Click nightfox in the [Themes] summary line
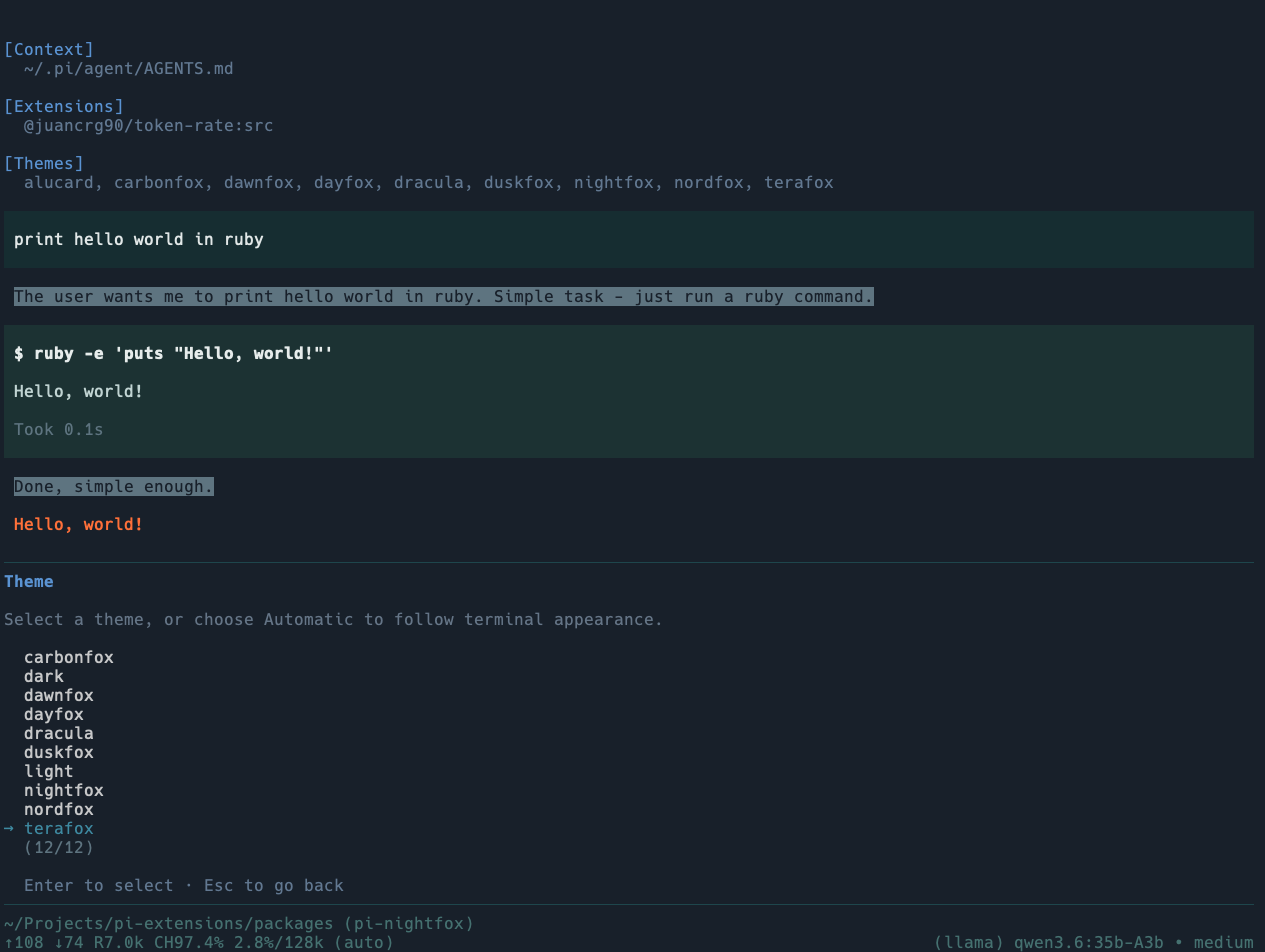 [x=614, y=182]
